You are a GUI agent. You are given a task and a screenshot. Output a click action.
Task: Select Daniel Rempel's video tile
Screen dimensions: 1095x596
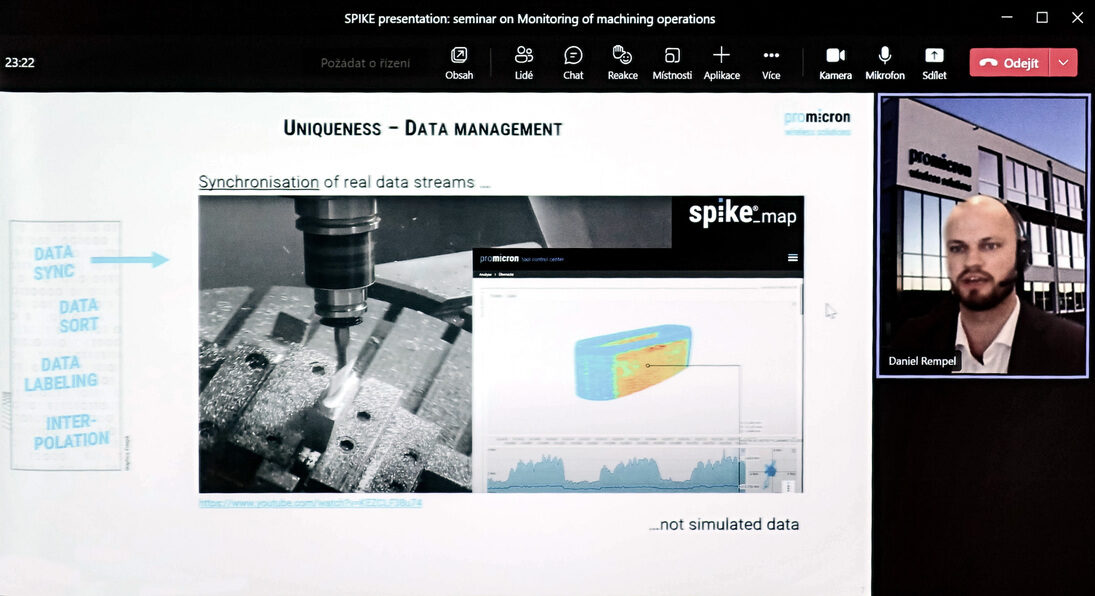(982, 236)
